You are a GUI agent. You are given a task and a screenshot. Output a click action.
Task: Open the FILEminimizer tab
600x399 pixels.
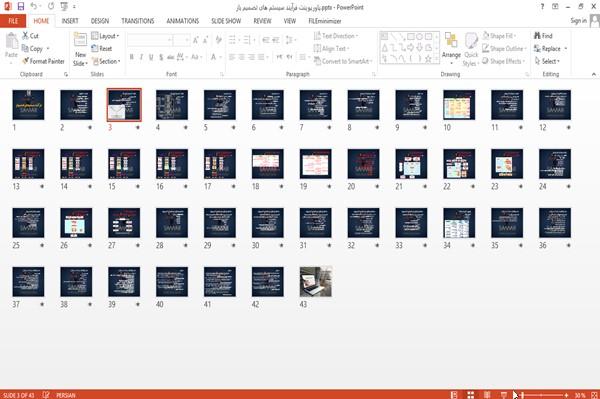[x=324, y=21]
